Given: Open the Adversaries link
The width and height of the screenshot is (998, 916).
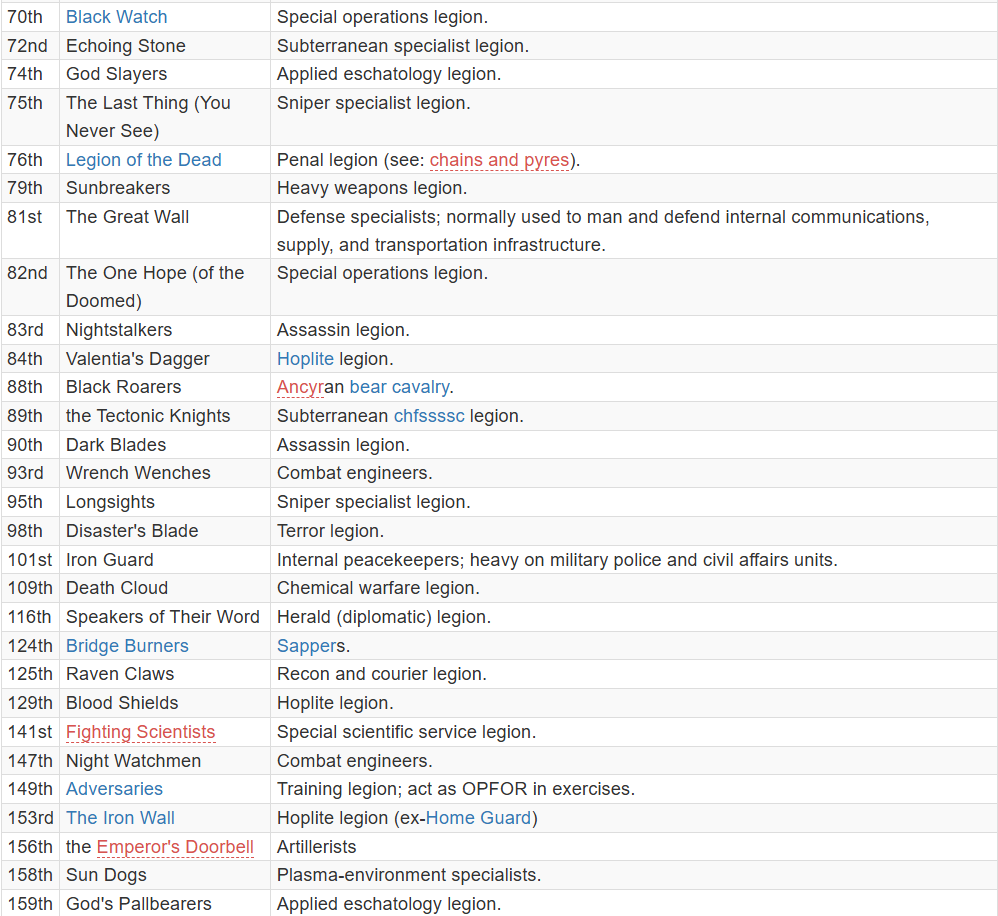Looking at the screenshot, I should tap(115, 789).
